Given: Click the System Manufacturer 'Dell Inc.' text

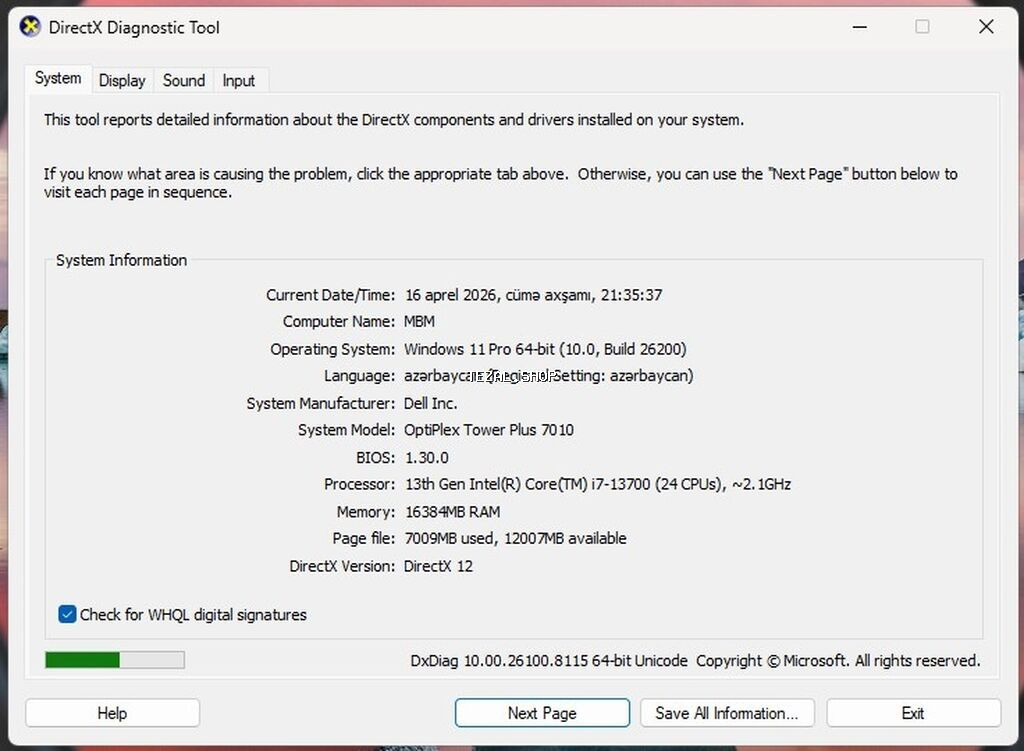Looking at the screenshot, I should coord(430,403).
